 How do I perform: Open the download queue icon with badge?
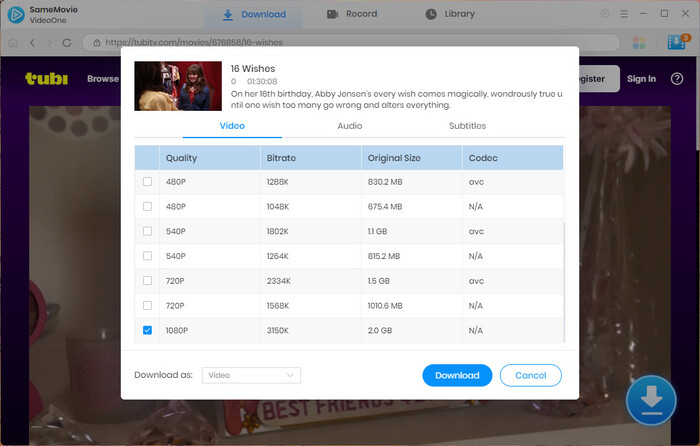pos(675,43)
